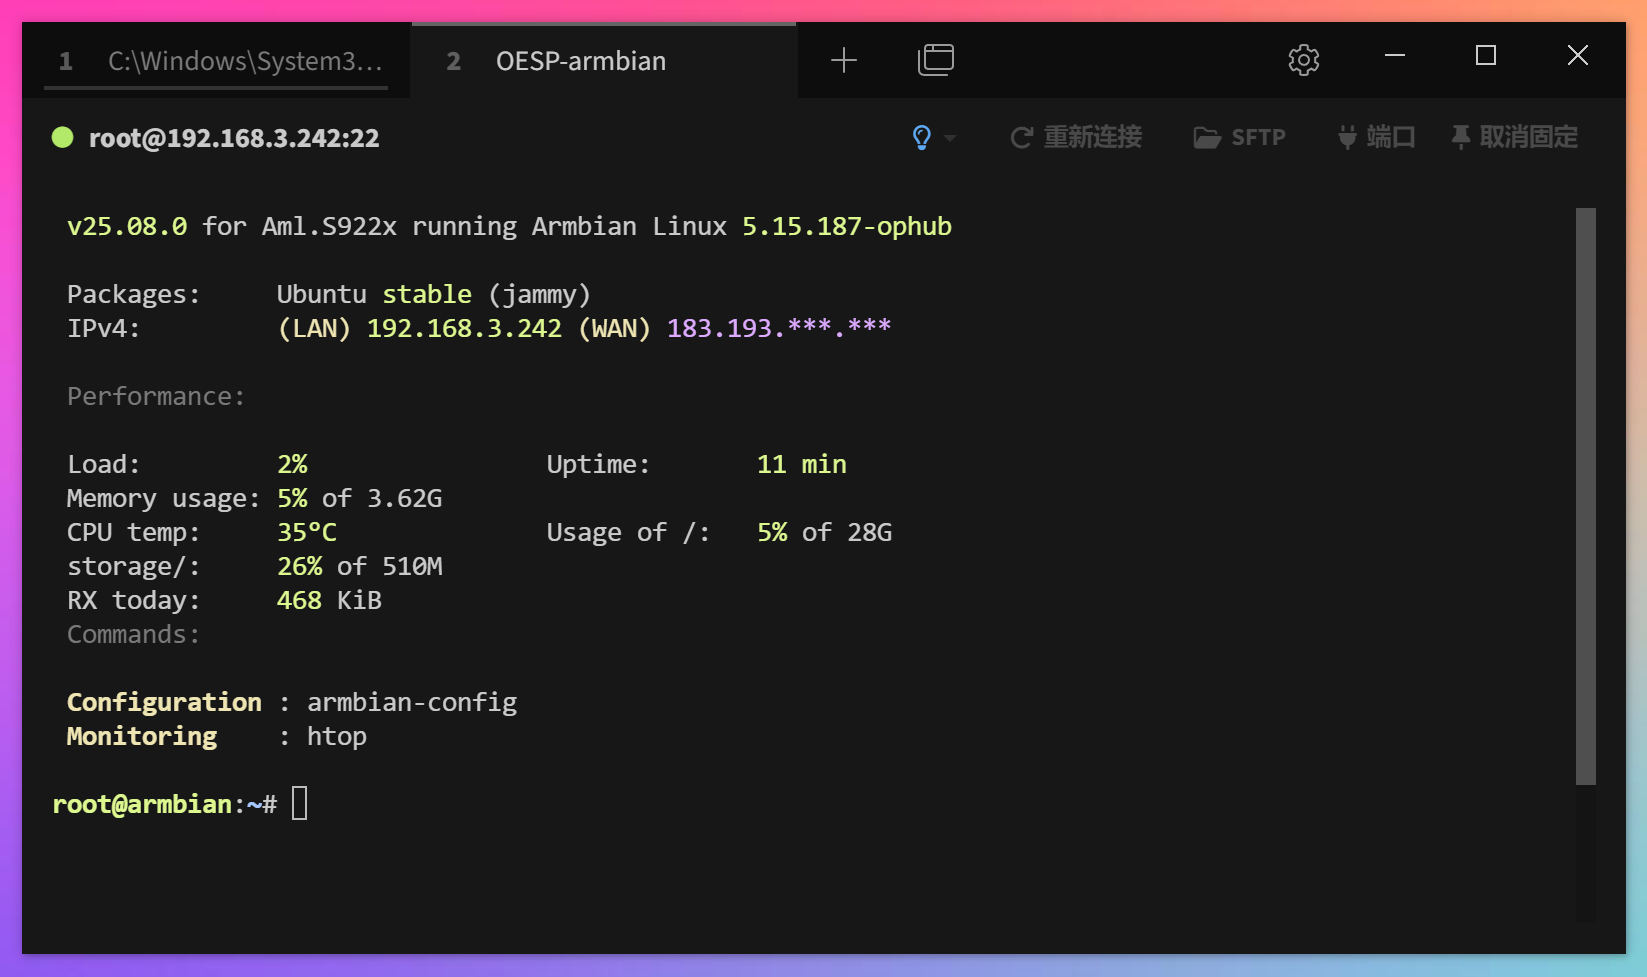Click the green connection status dot

pyautogui.click(x=63, y=137)
